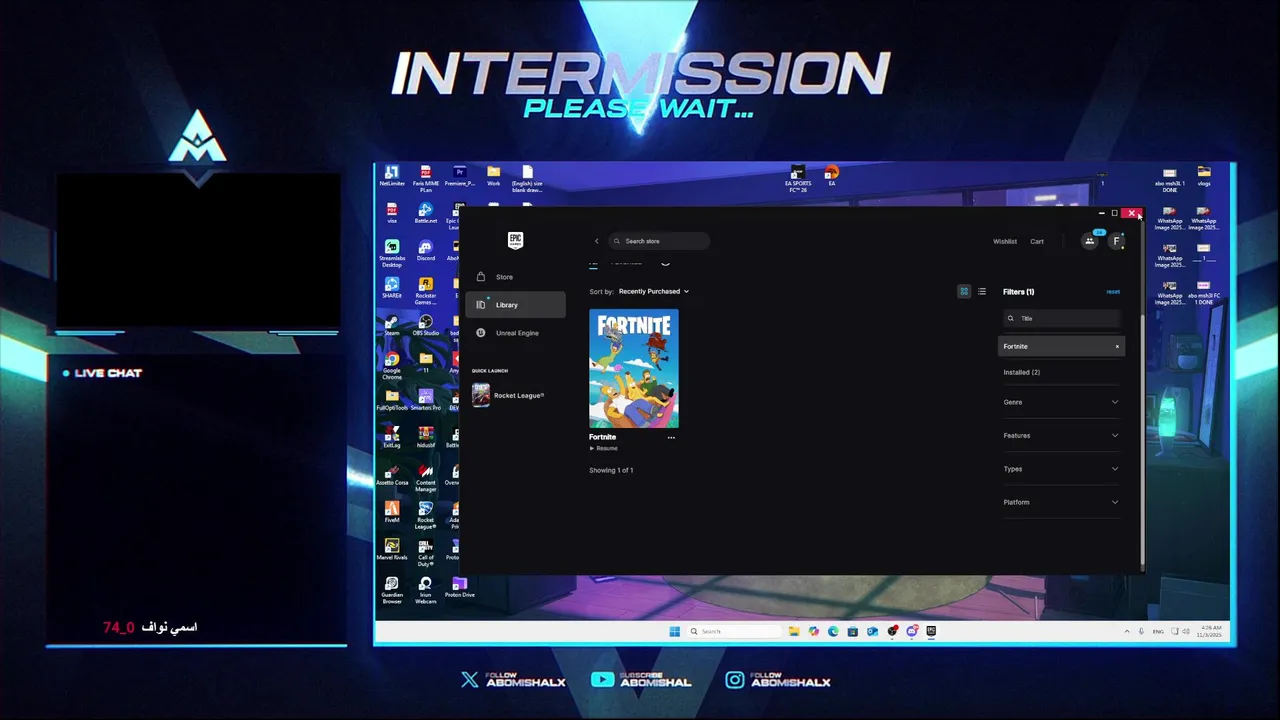The image size is (1280, 720).
Task: Open the Sort by Recently Purchased dropdown
Action: click(x=653, y=291)
